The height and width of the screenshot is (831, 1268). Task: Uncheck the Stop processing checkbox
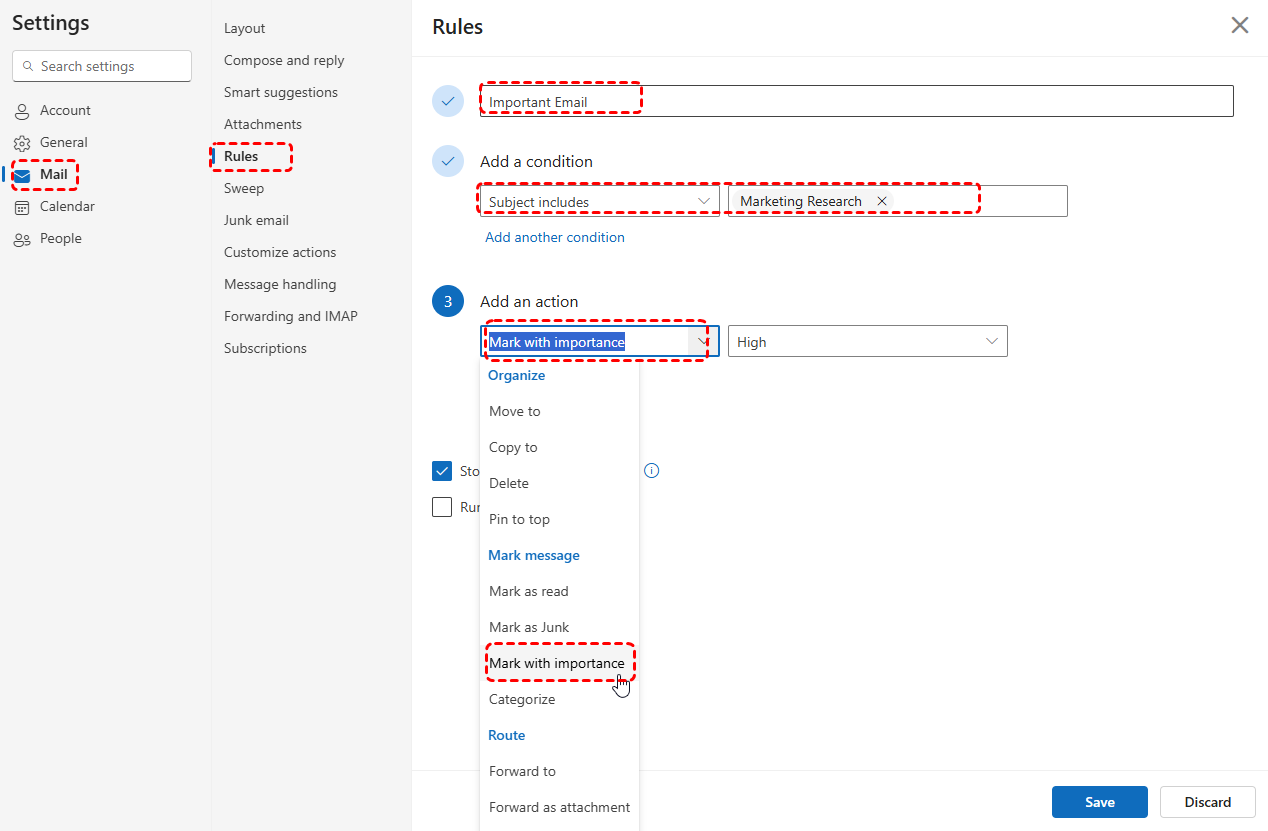pos(442,471)
